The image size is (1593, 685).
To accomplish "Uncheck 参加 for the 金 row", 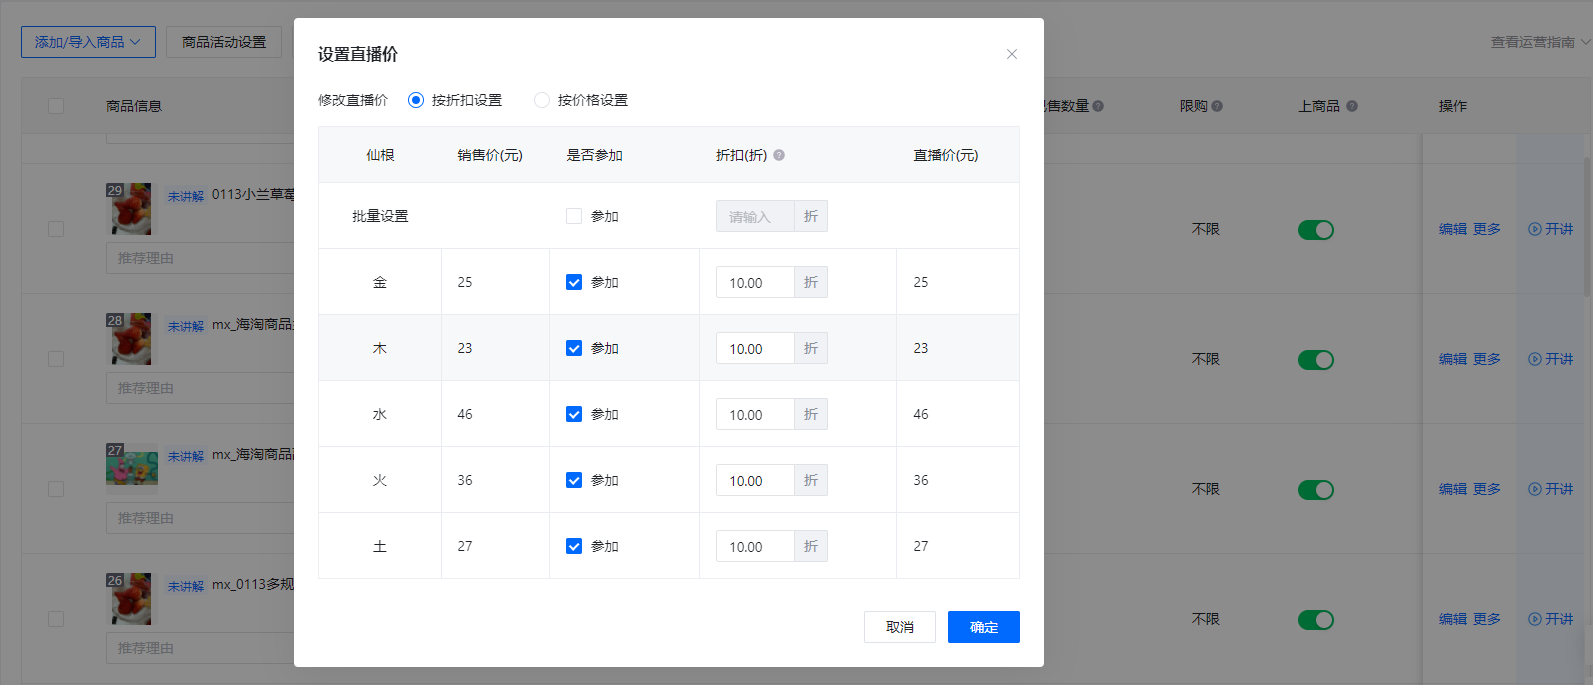I will click(574, 282).
